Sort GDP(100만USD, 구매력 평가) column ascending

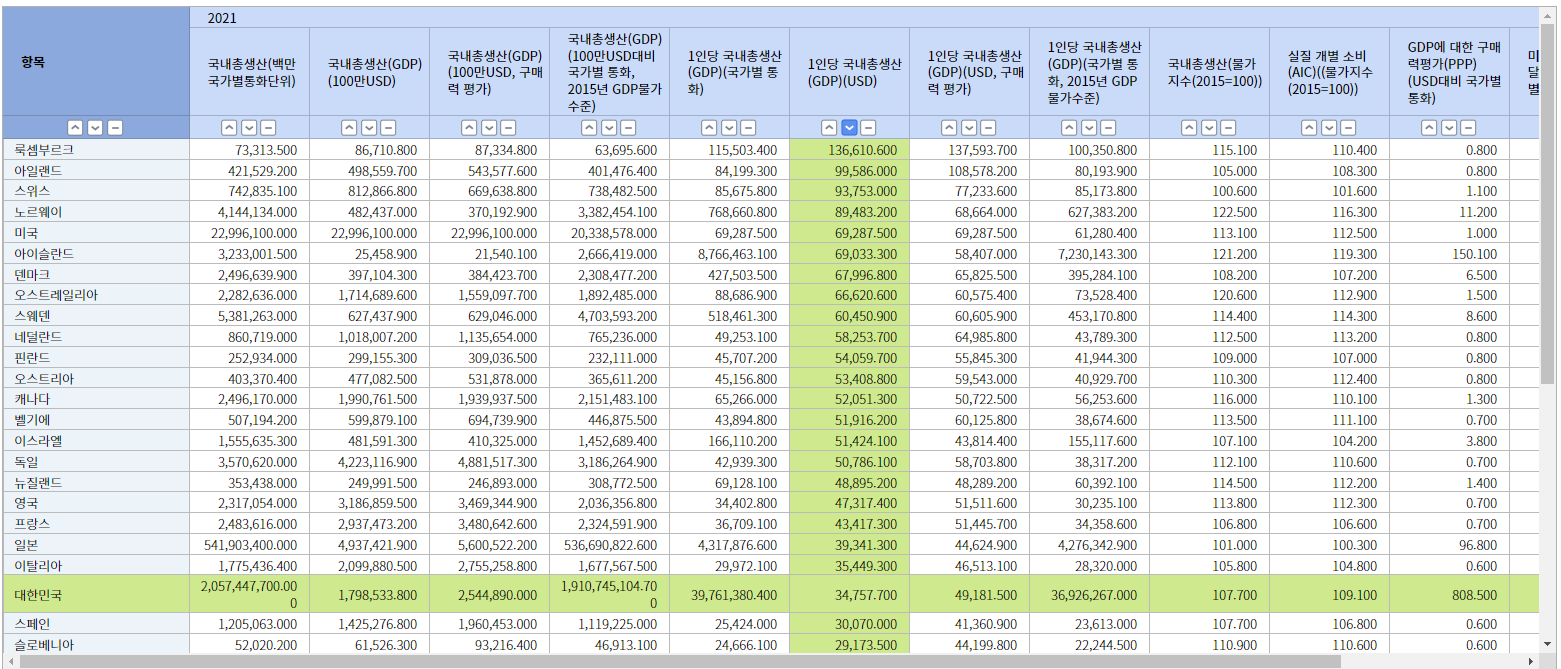pyautogui.click(x=469, y=128)
